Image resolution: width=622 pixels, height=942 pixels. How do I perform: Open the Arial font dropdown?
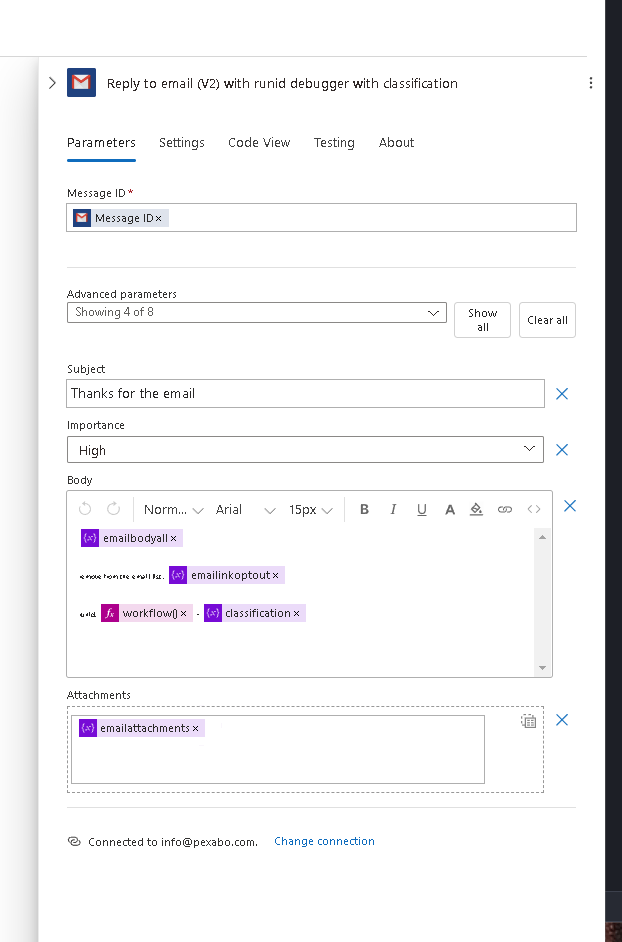[245, 509]
